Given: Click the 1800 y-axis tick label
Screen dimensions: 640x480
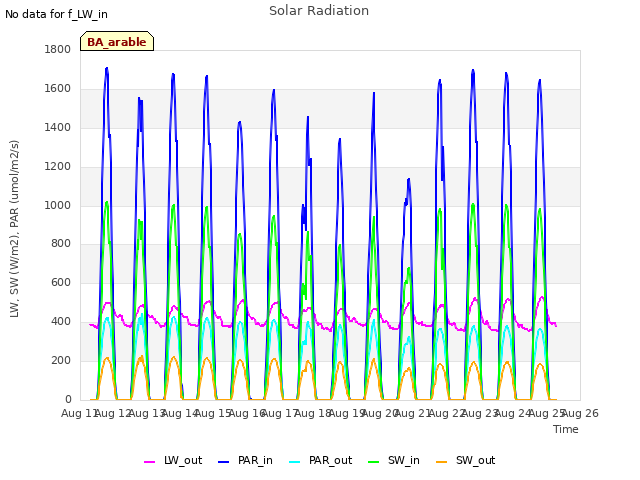Looking at the screenshot, I should click(58, 49).
